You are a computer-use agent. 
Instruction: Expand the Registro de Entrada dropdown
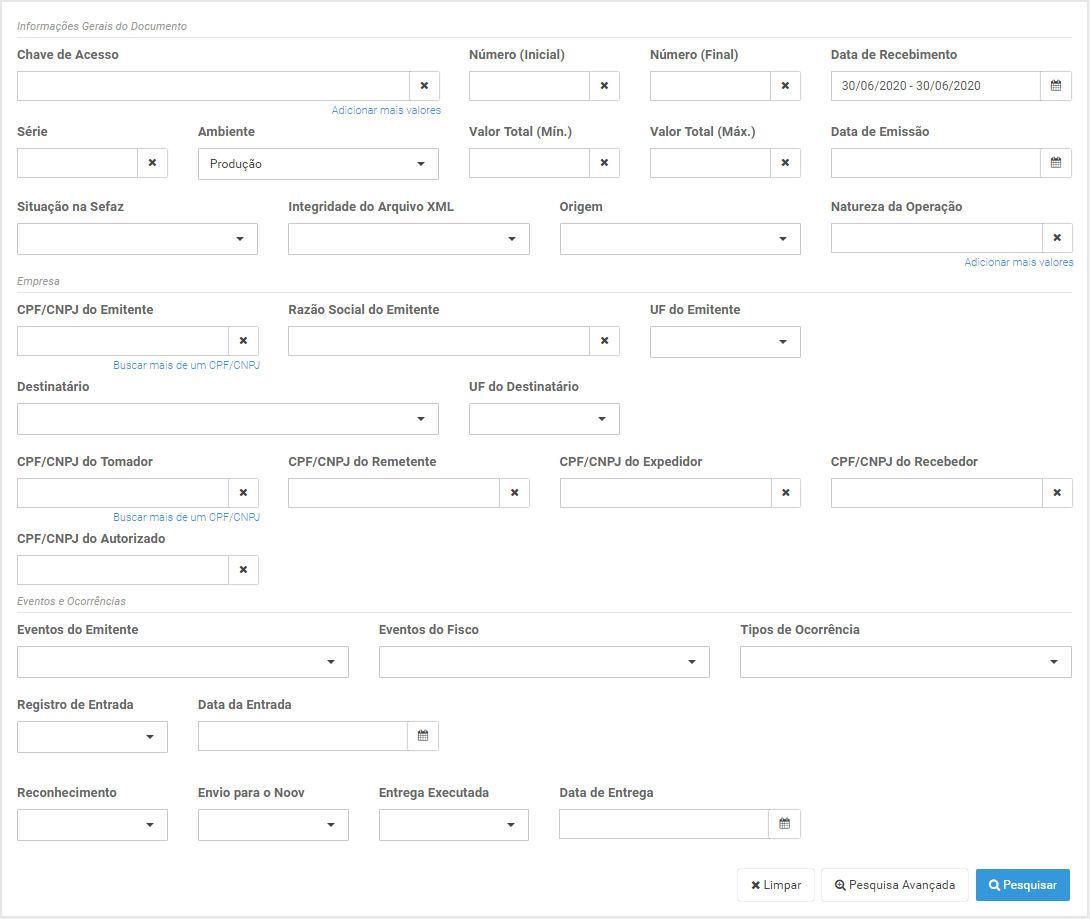(92, 737)
